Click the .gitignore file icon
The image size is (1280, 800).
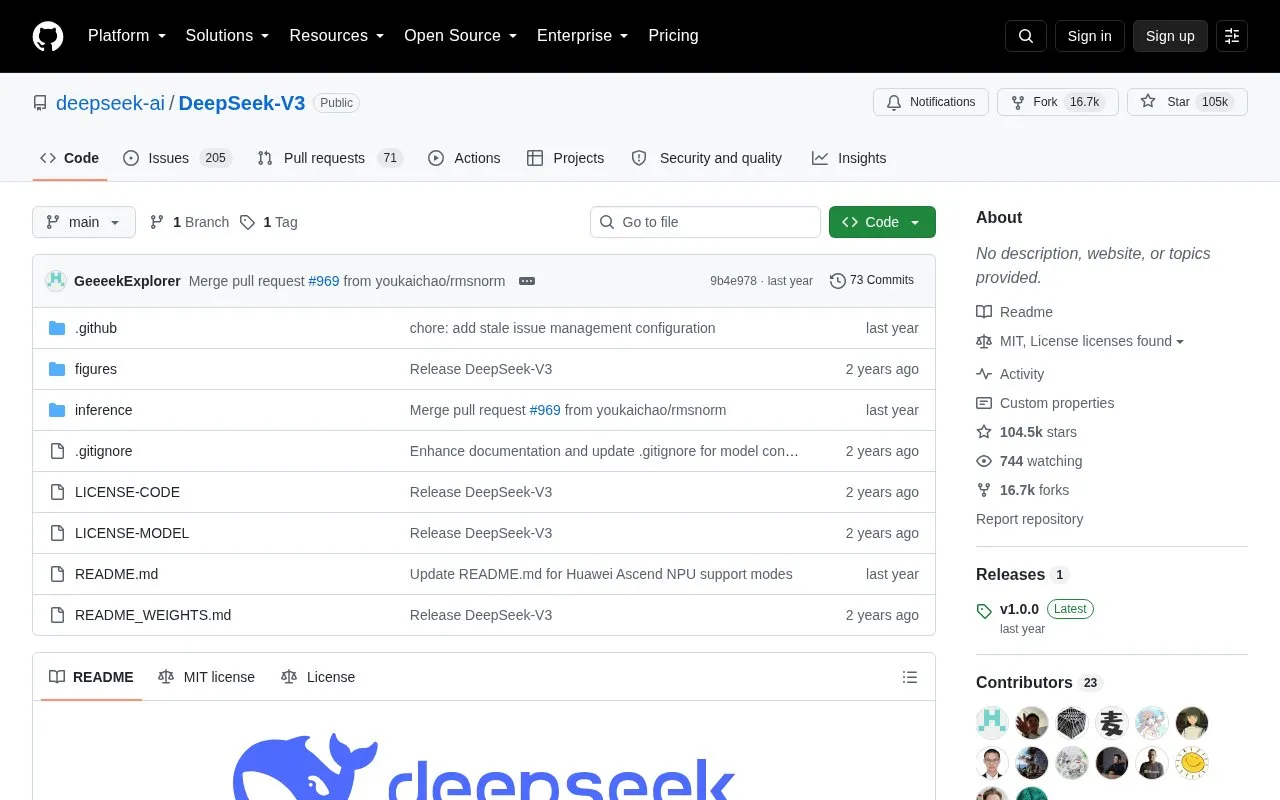coord(57,451)
